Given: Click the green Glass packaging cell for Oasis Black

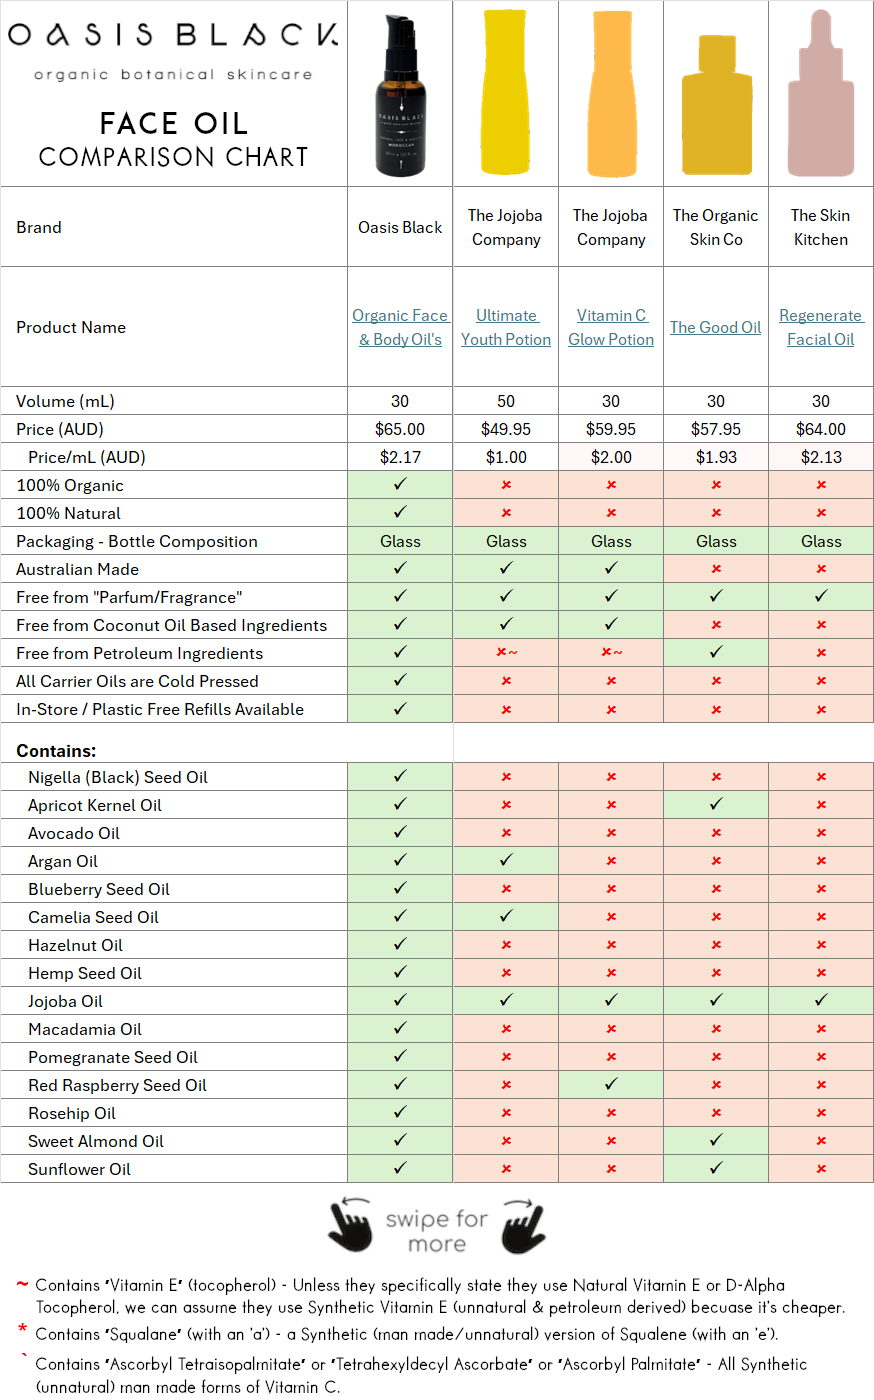Looking at the screenshot, I should 399,541.
